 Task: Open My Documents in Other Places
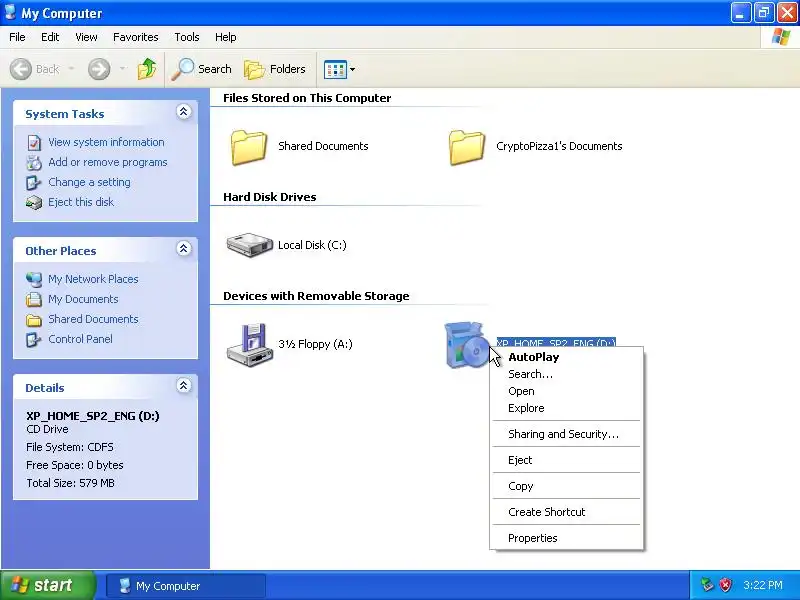click(x=83, y=299)
